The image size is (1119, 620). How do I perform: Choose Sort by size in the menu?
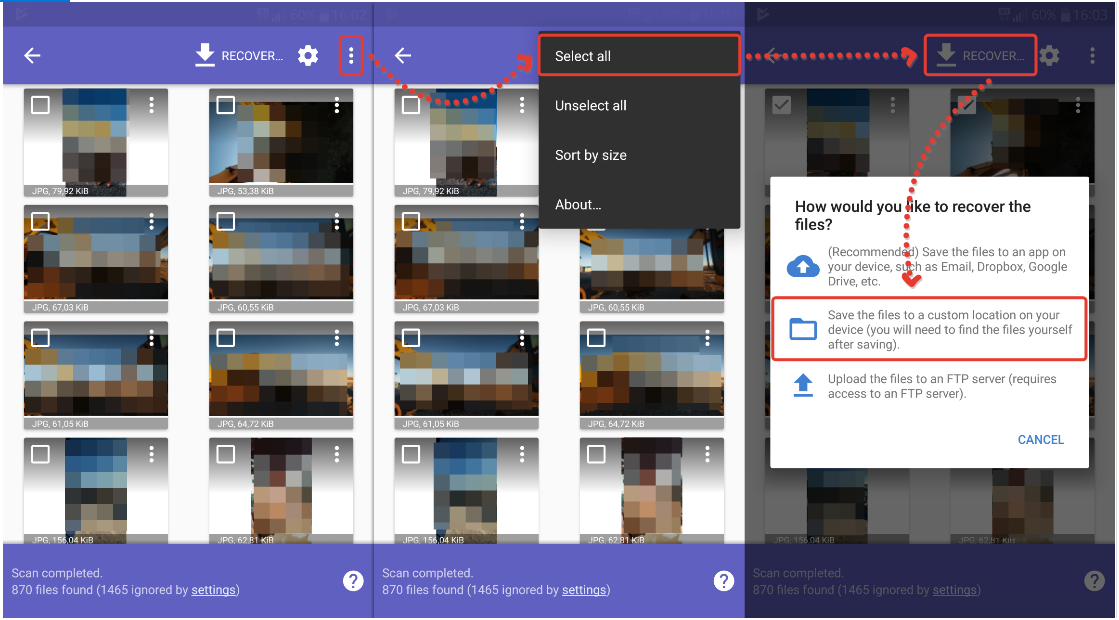coord(591,155)
